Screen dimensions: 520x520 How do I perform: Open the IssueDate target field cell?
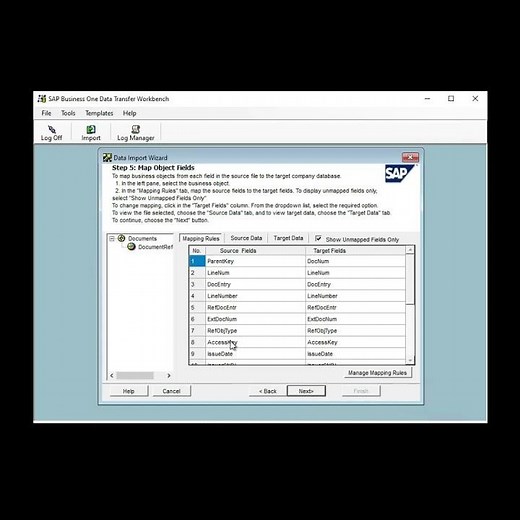[355, 354]
